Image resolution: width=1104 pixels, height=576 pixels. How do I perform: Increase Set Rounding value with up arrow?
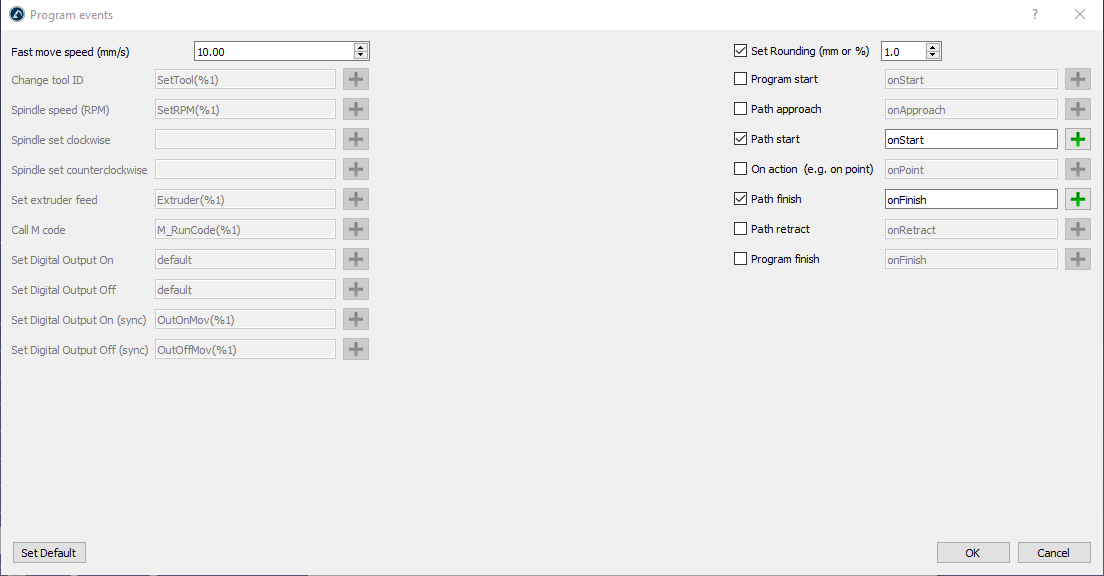(x=933, y=47)
